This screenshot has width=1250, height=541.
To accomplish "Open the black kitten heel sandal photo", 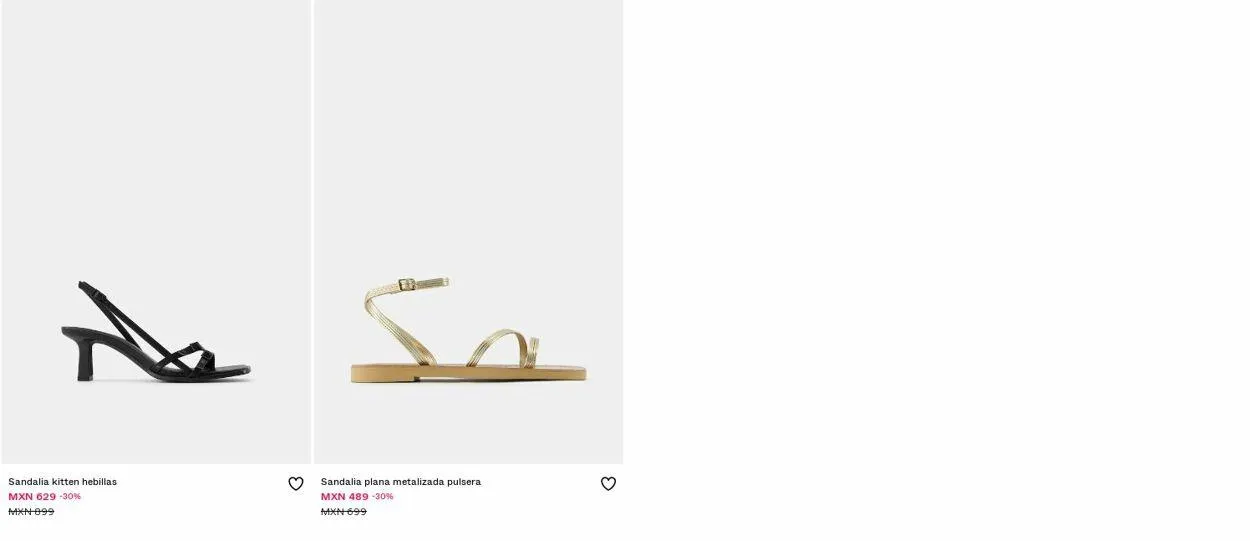I will (156, 232).
